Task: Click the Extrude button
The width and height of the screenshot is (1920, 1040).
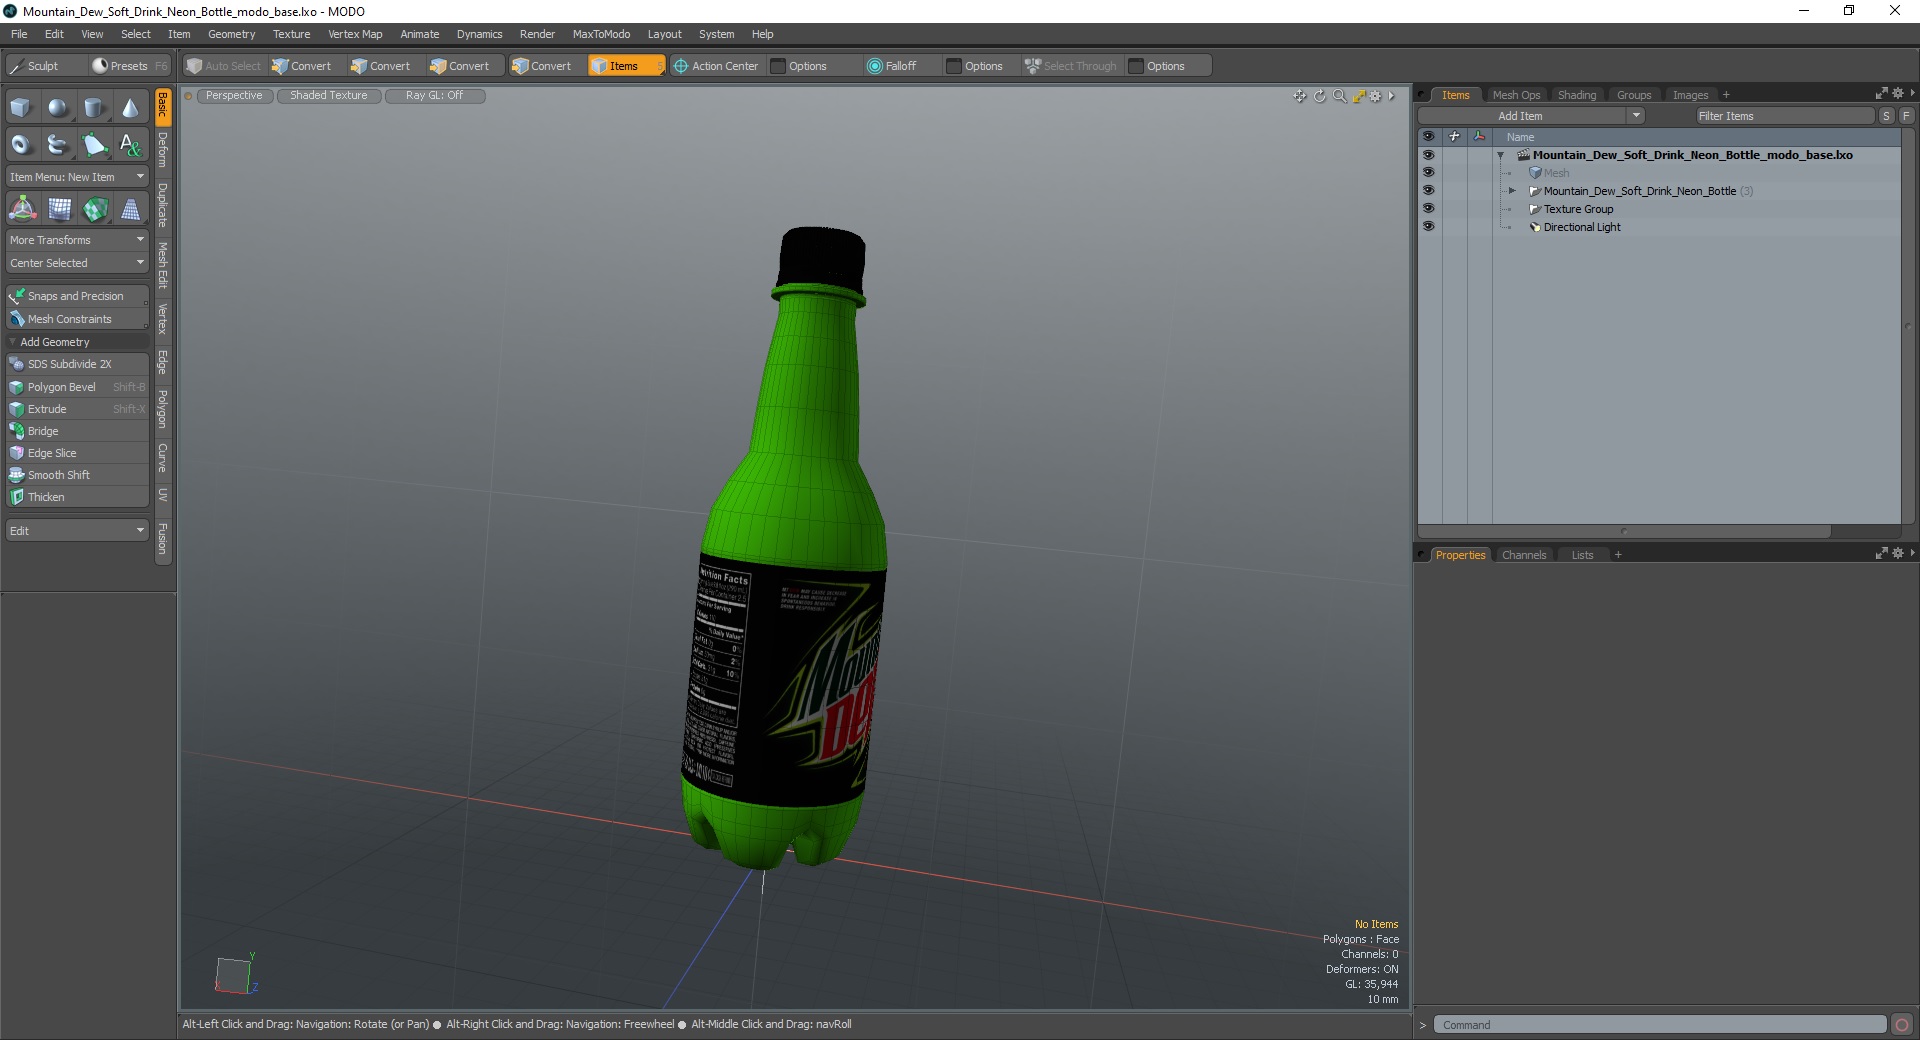Action: click(x=77, y=409)
